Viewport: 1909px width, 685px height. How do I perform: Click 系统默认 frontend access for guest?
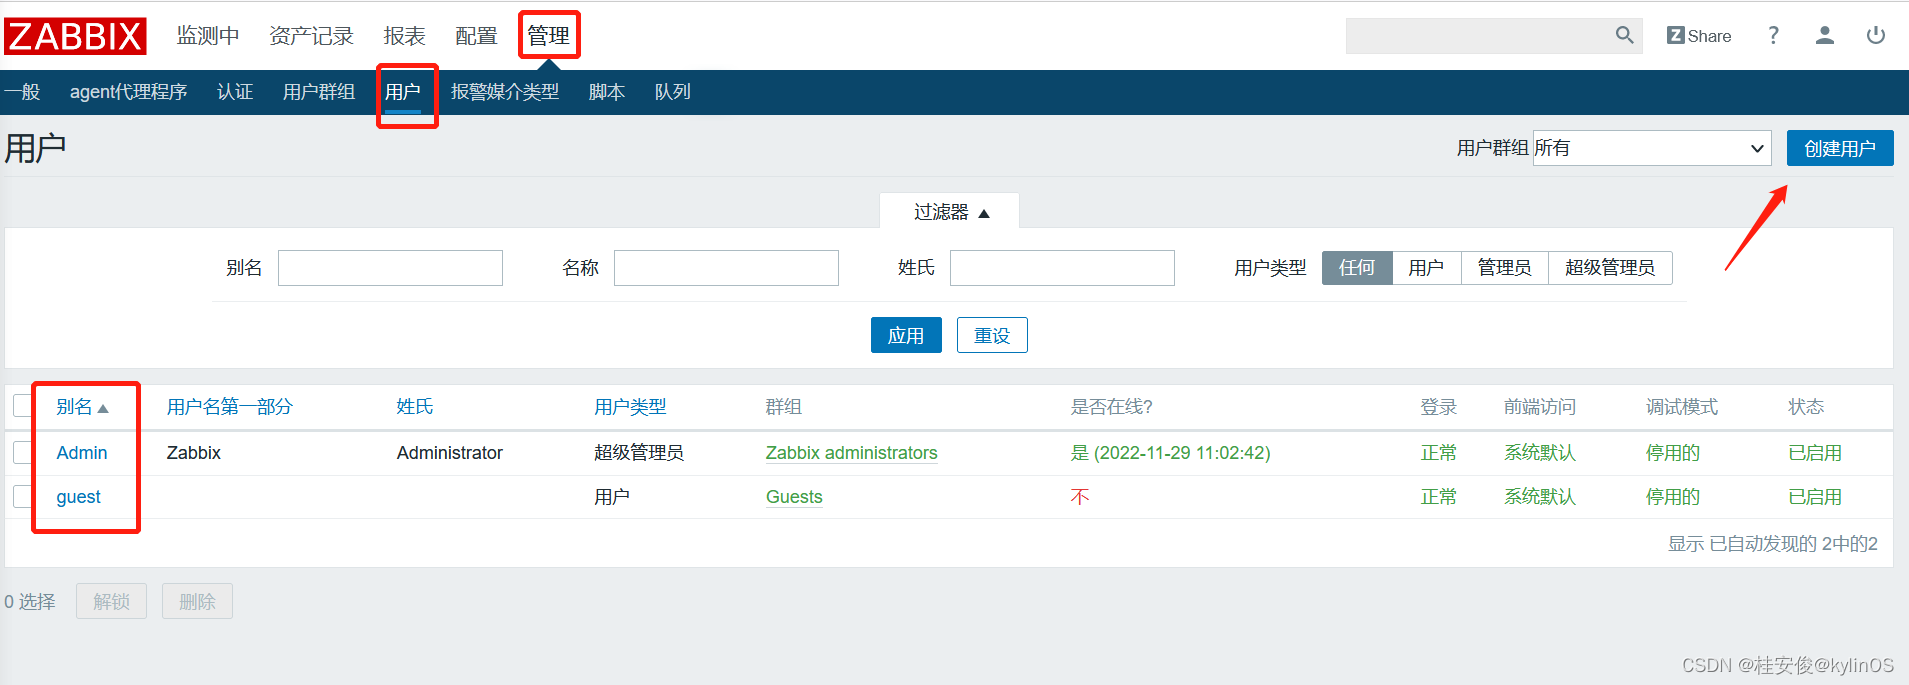(x=1540, y=497)
